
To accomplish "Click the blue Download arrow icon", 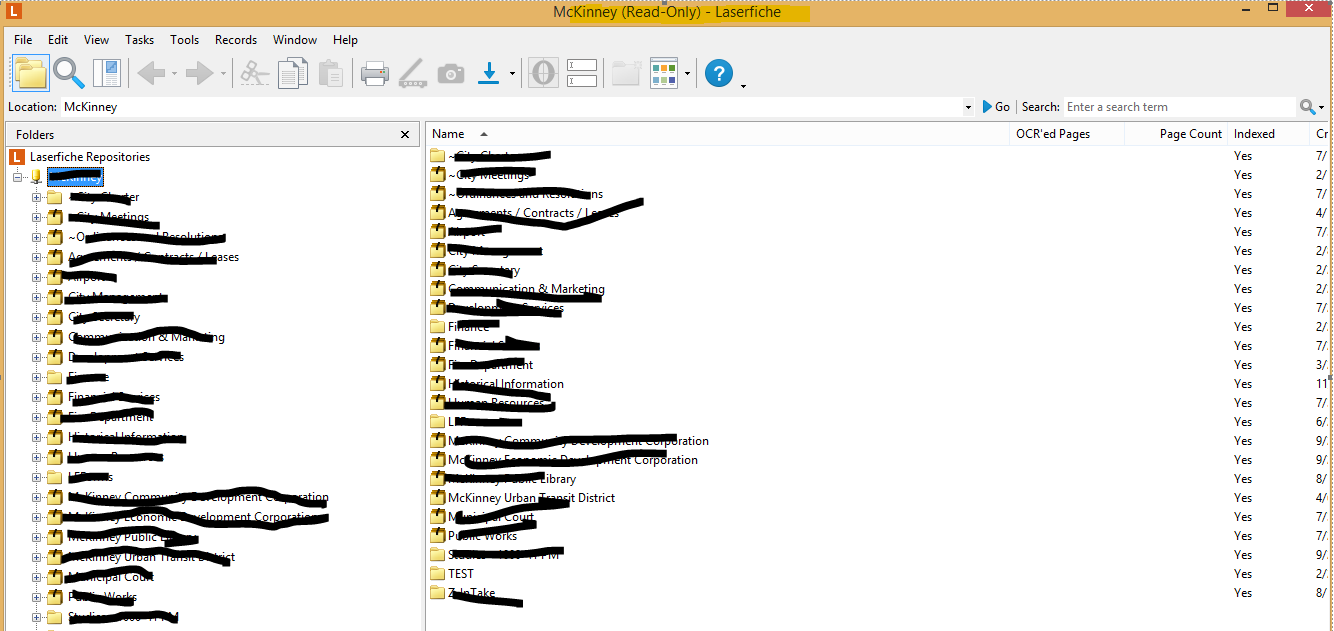I will tap(488, 73).
